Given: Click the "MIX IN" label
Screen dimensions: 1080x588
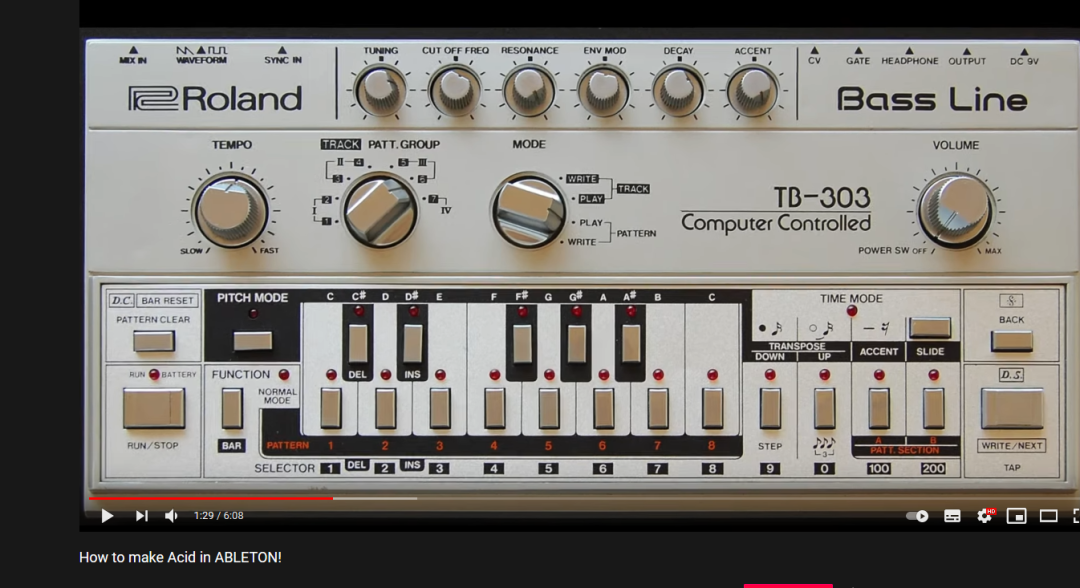Looking at the screenshot, I should tap(133, 60).
